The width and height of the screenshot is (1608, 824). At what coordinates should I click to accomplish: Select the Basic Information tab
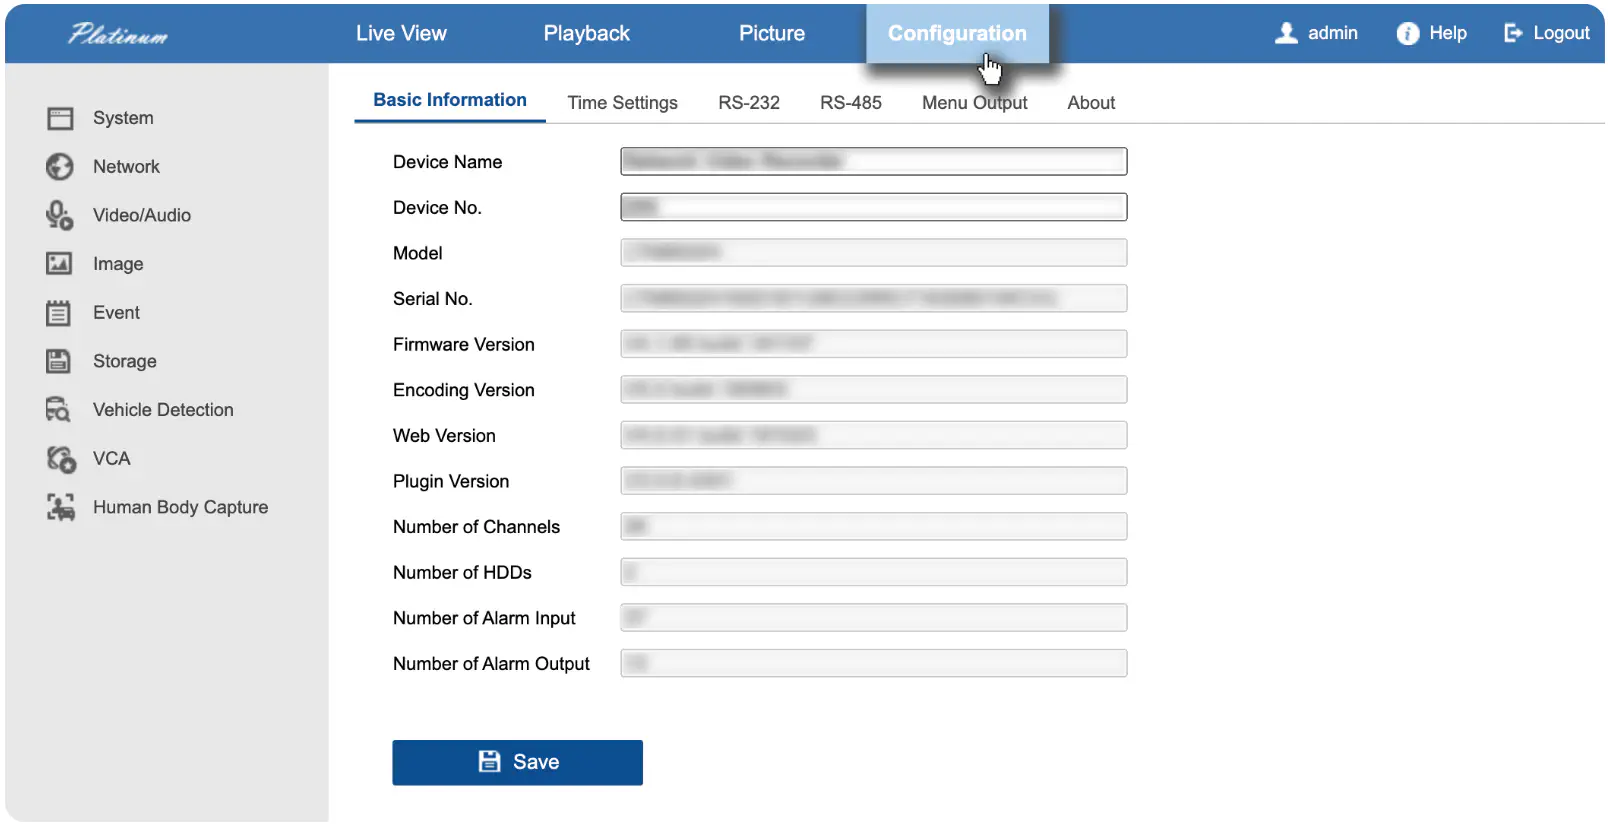point(450,100)
